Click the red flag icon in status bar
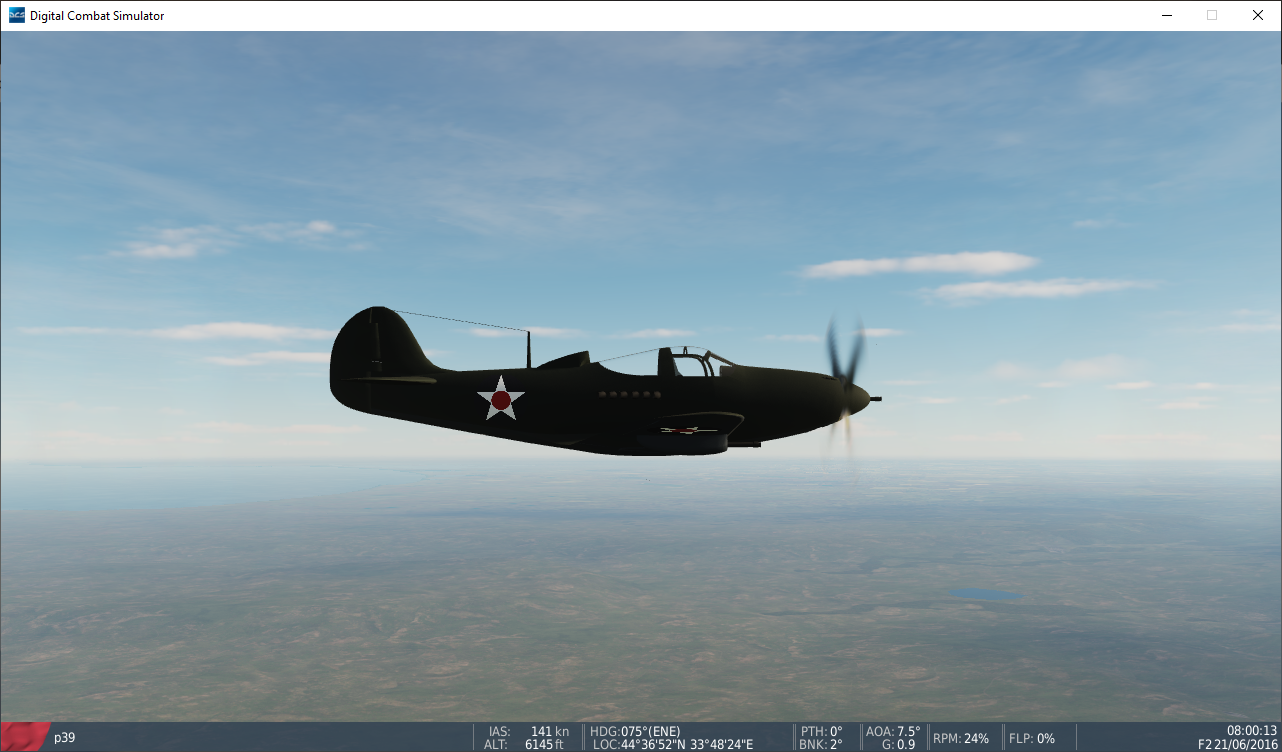Viewport: 1282px width, 752px height. point(21,737)
